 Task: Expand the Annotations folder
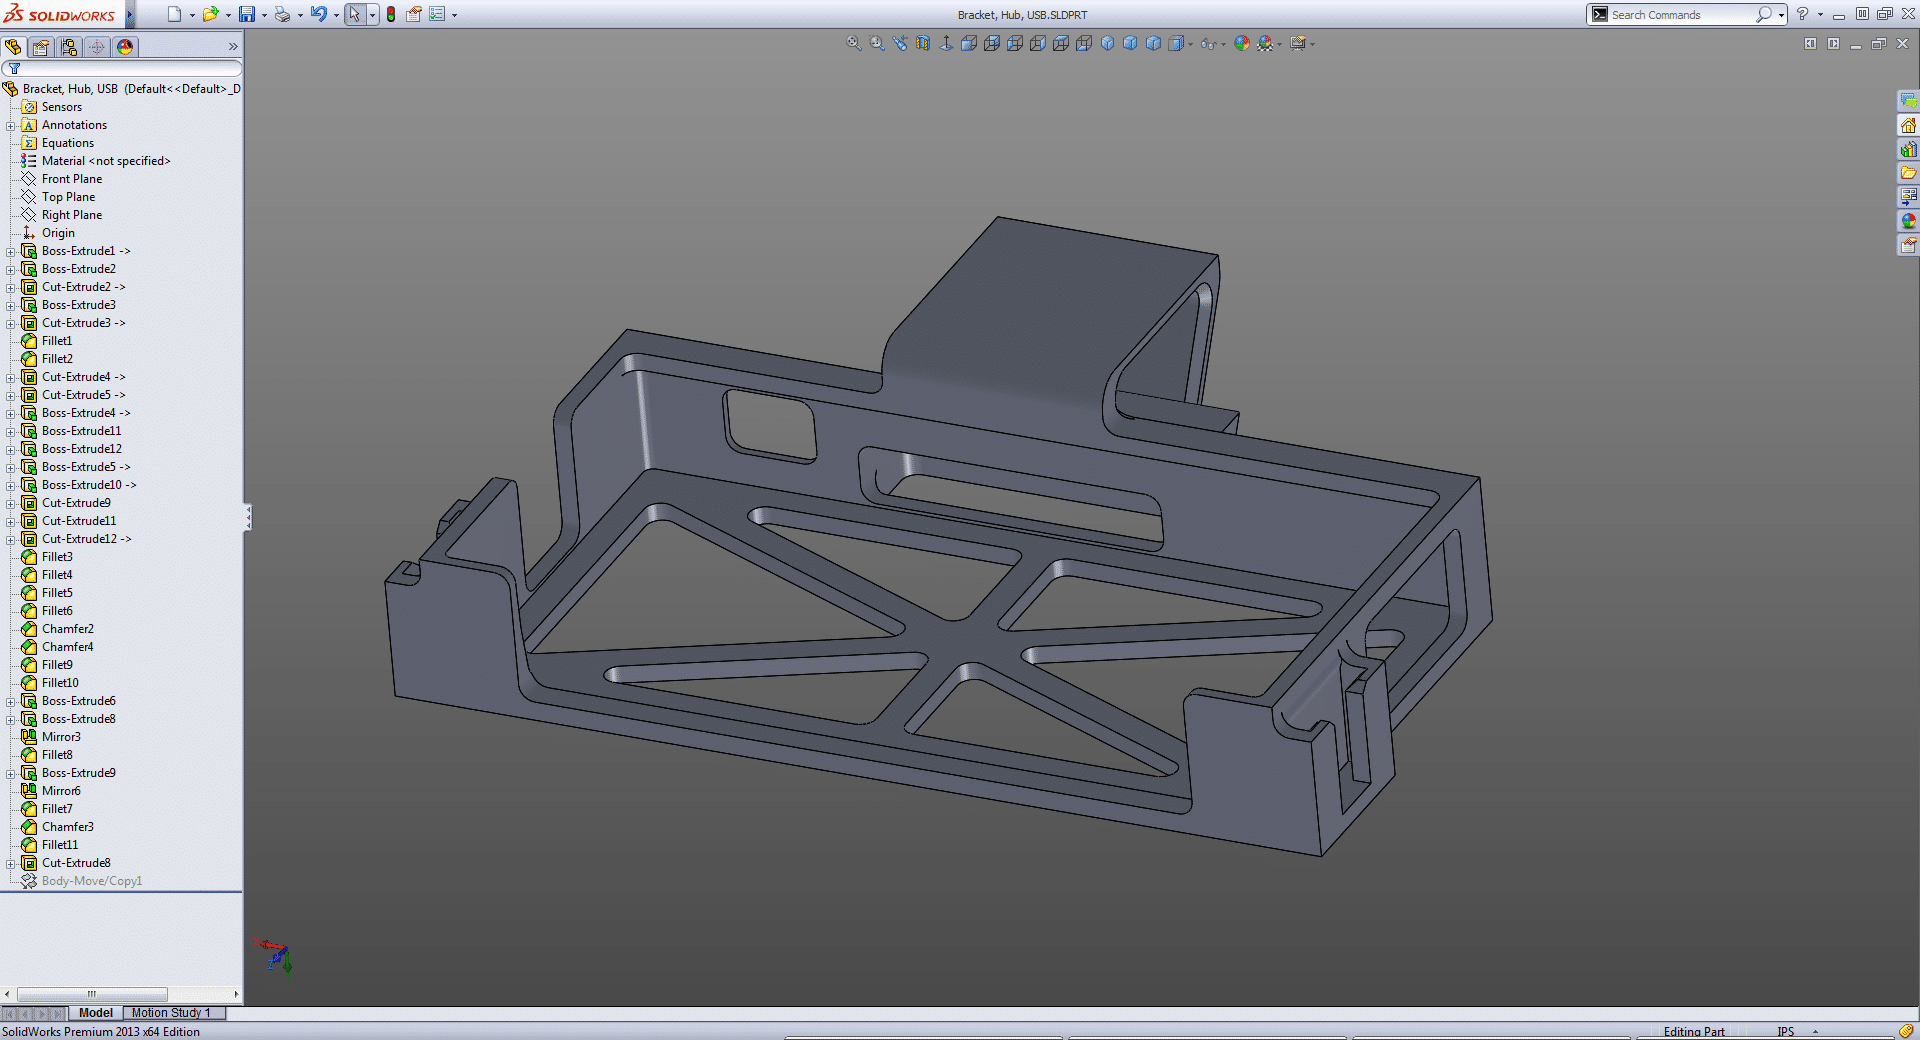pyautogui.click(x=11, y=125)
